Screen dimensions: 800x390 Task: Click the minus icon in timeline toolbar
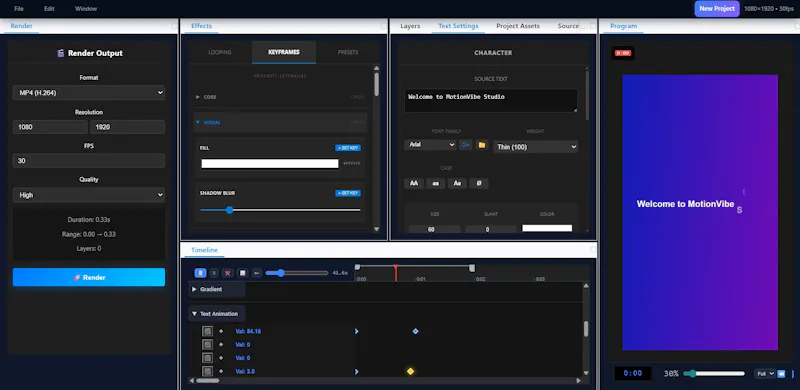(x=257, y=273)
